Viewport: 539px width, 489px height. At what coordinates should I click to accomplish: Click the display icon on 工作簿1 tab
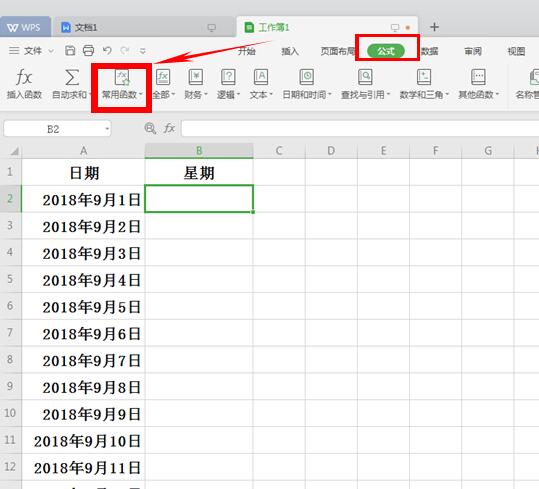(x=395, y=27)
